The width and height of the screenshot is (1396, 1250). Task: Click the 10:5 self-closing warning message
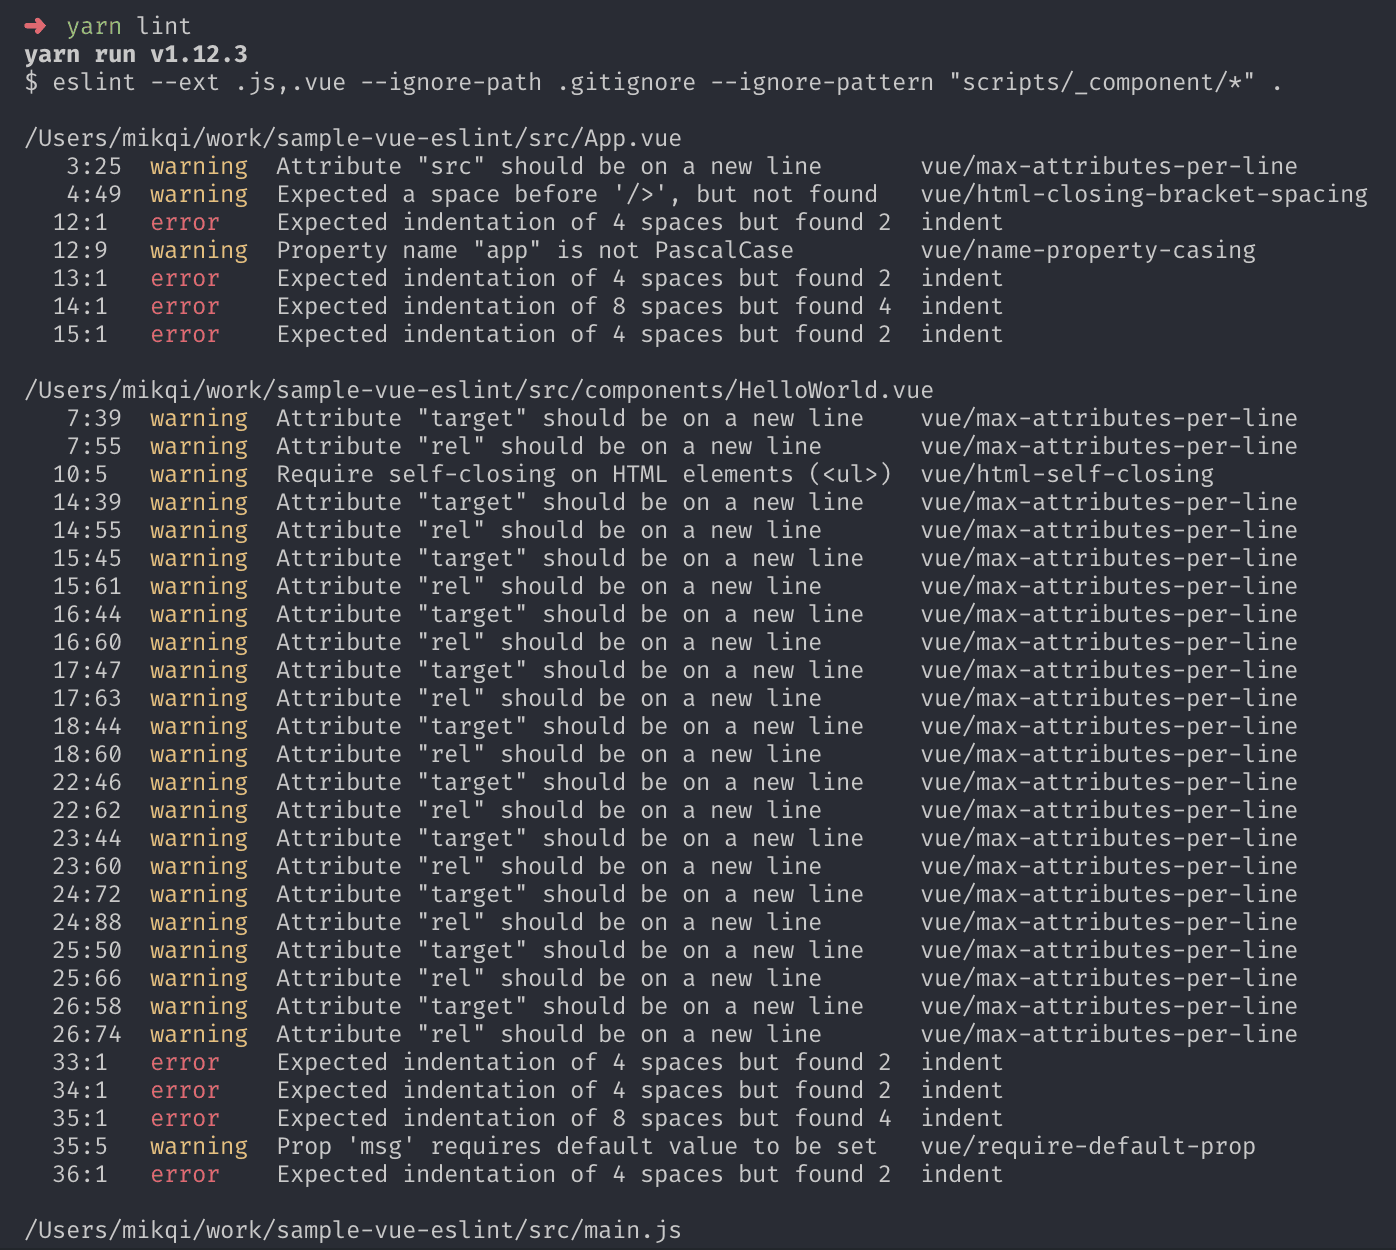click(x=584, y=474)
